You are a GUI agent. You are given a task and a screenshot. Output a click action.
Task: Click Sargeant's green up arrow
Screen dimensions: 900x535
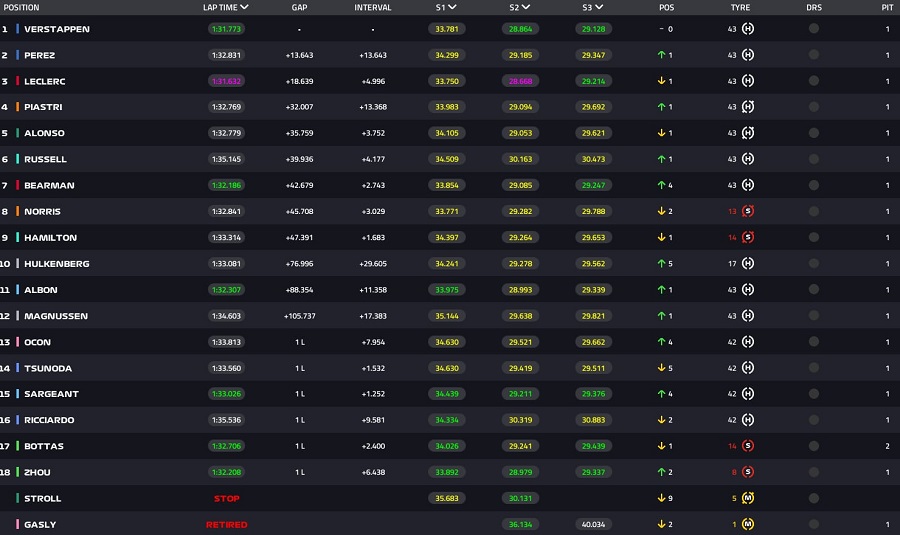tap(661, 394)
